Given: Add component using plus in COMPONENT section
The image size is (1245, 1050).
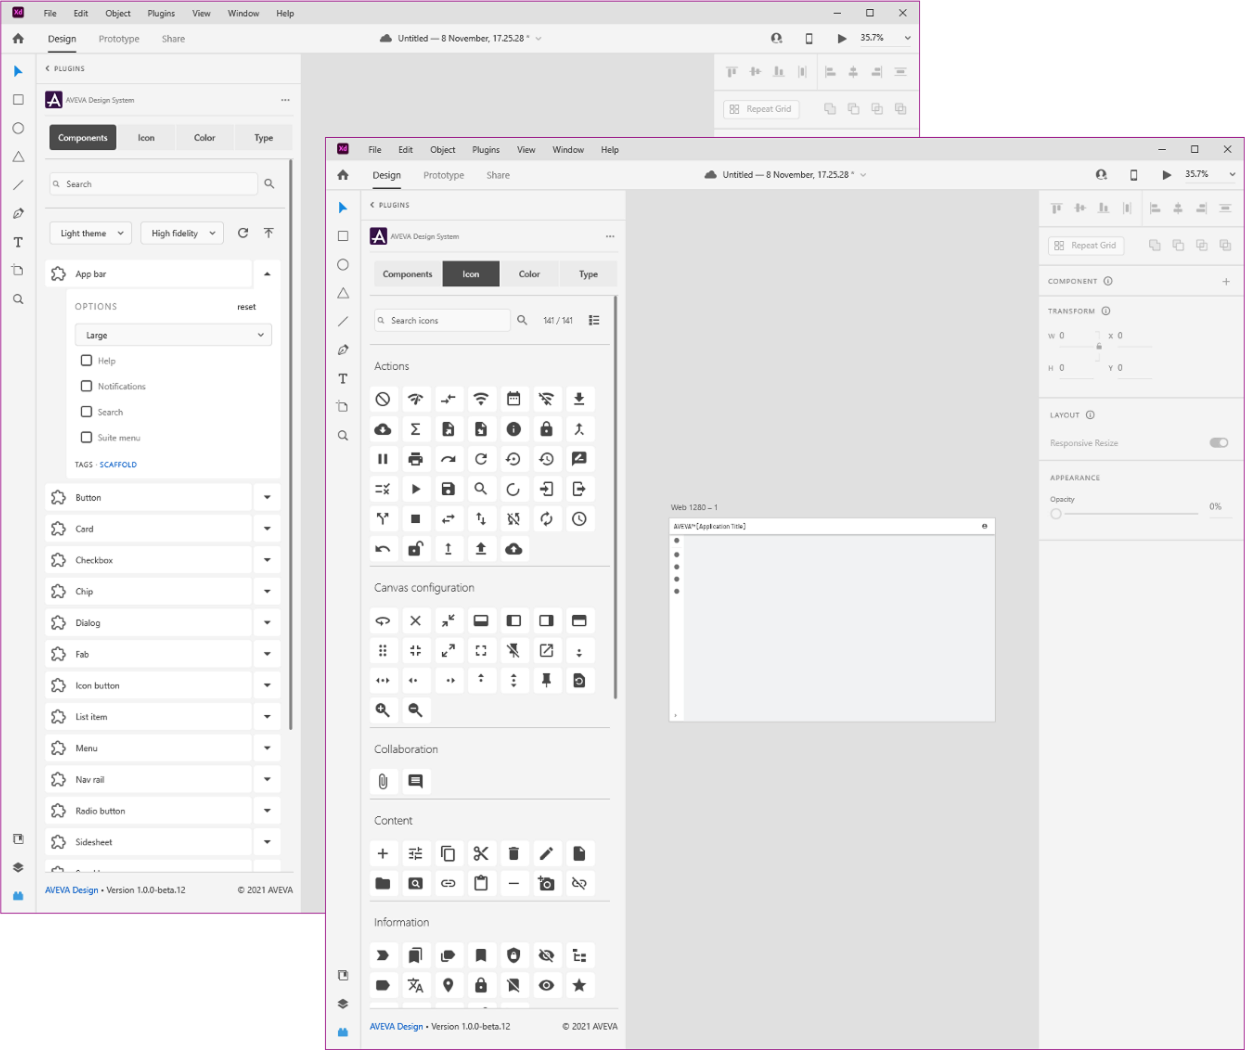Looking at the screenshot, I should pos(1226,282).
